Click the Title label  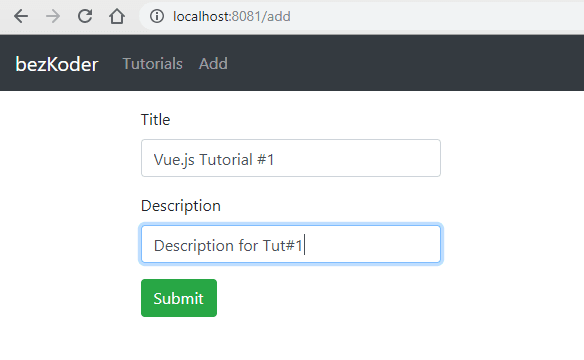155,120
